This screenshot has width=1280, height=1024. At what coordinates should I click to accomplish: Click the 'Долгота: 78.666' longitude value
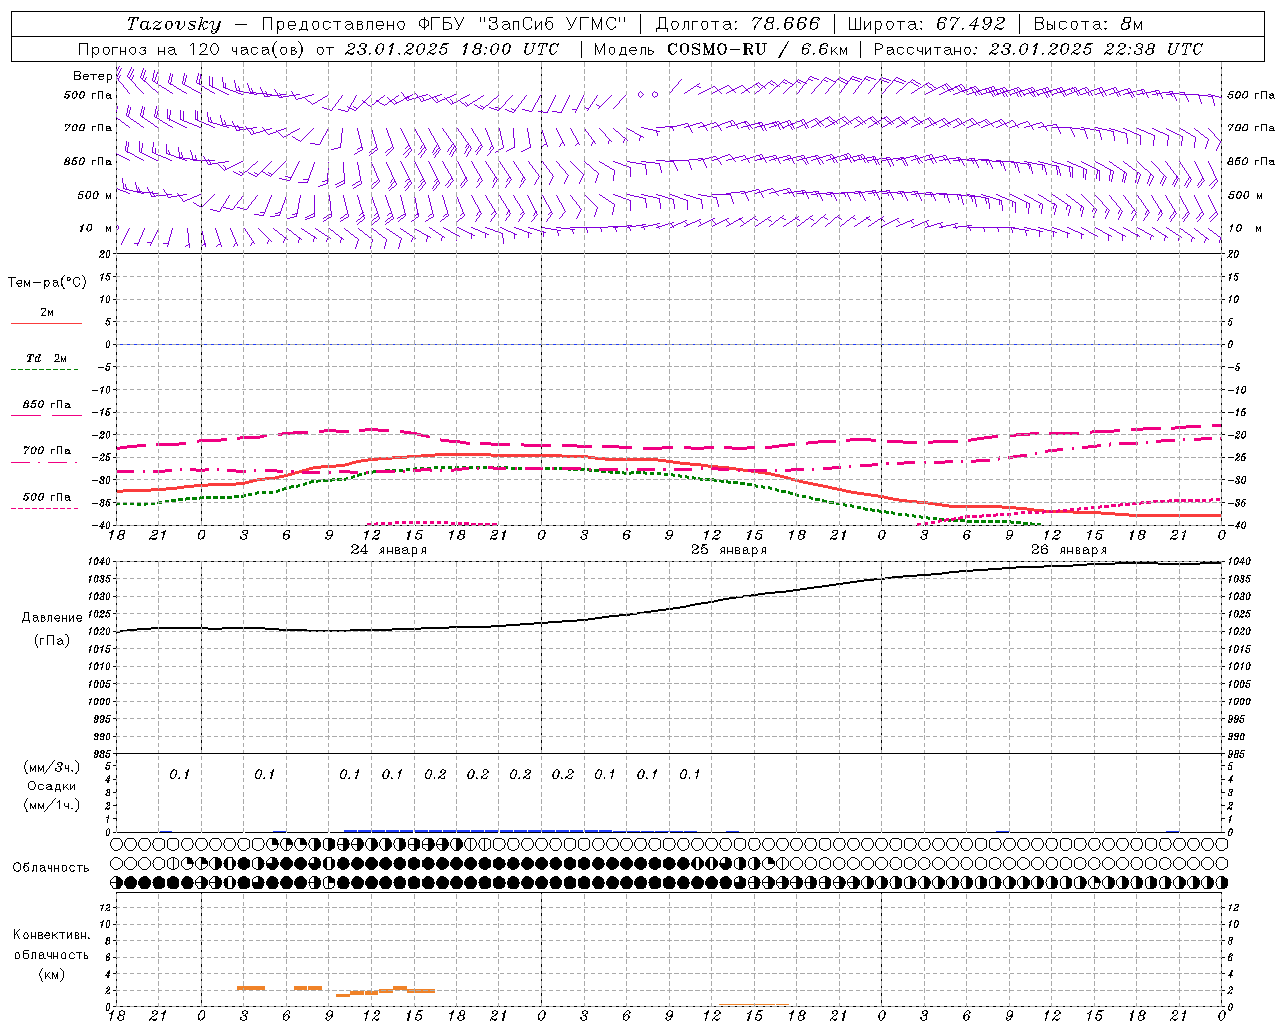(737, 24)
